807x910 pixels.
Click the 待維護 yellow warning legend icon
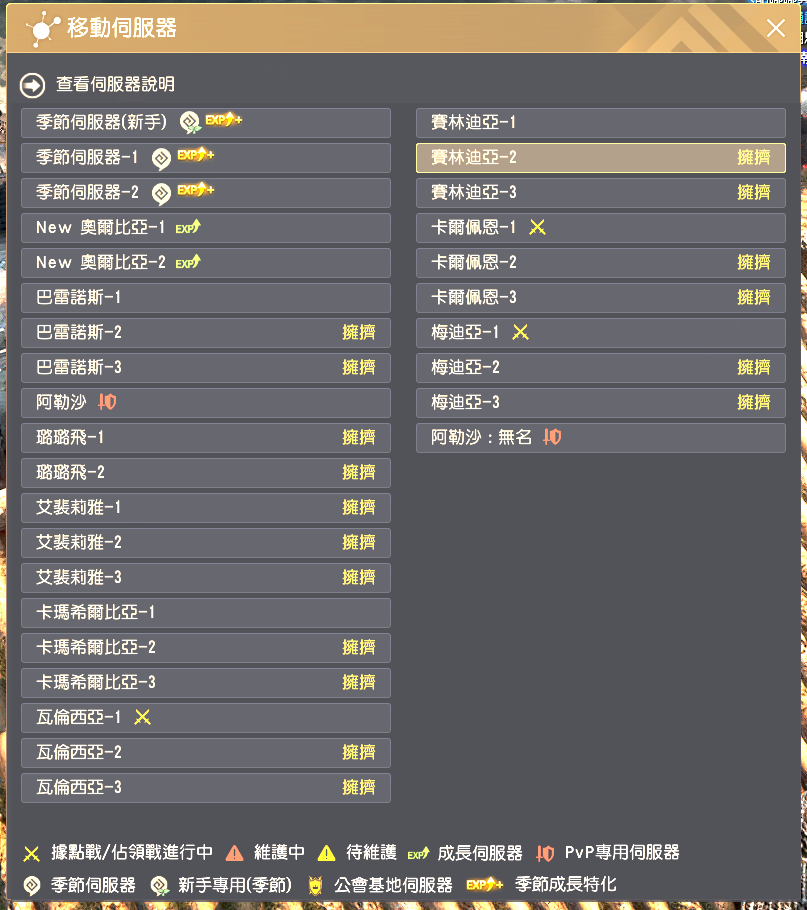(327, 853)
